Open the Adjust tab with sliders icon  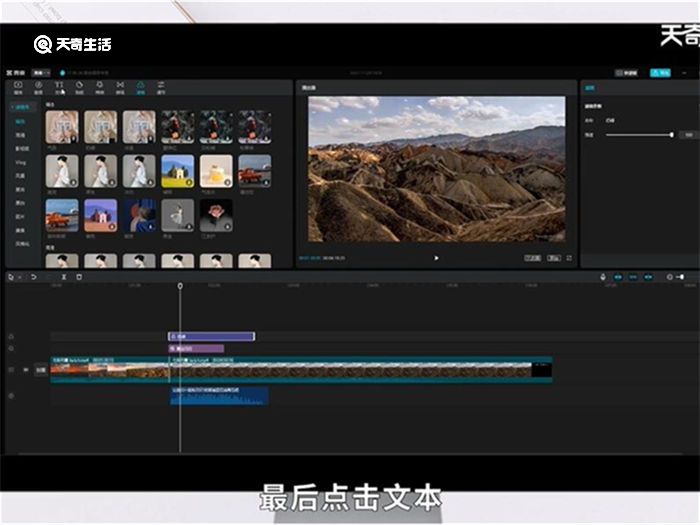click(x=161, y=87)
